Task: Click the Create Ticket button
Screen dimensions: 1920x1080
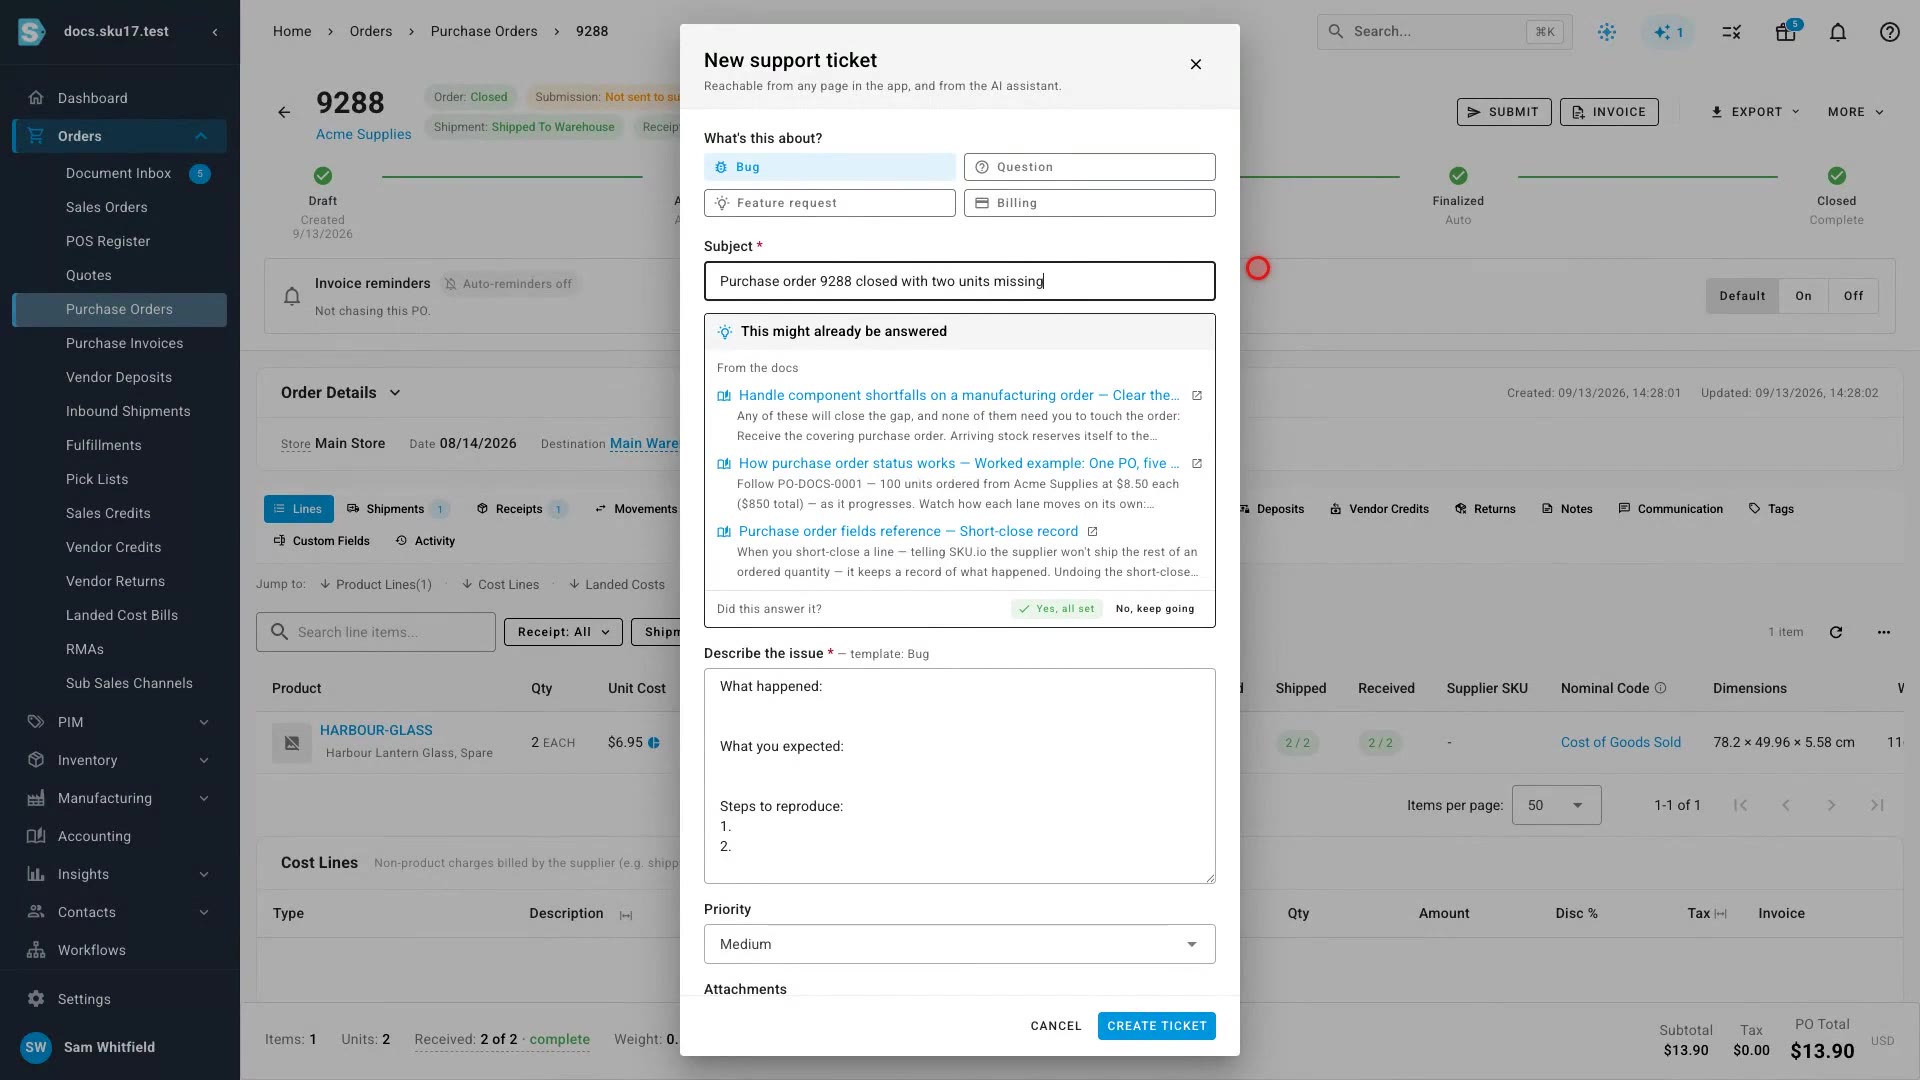Action: pyautogui.click(x=1157, y=1026)
